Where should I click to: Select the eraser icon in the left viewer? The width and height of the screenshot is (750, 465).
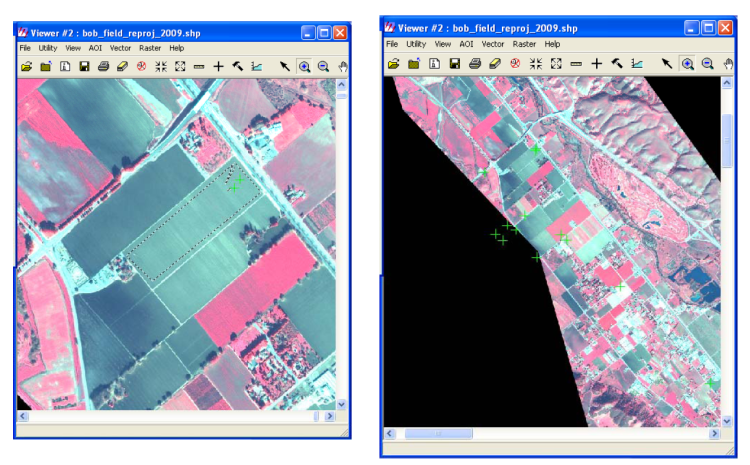pyautogui.click(x=122, y=66)
